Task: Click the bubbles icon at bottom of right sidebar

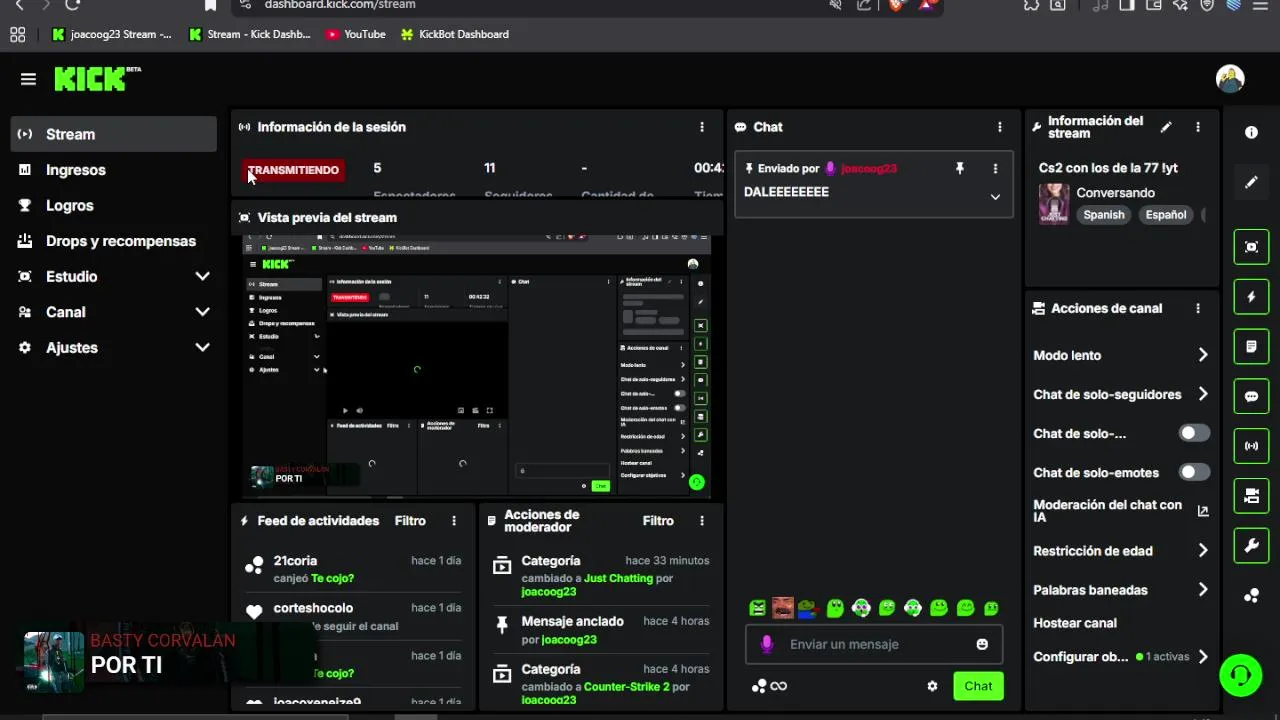Action: 1251,596
